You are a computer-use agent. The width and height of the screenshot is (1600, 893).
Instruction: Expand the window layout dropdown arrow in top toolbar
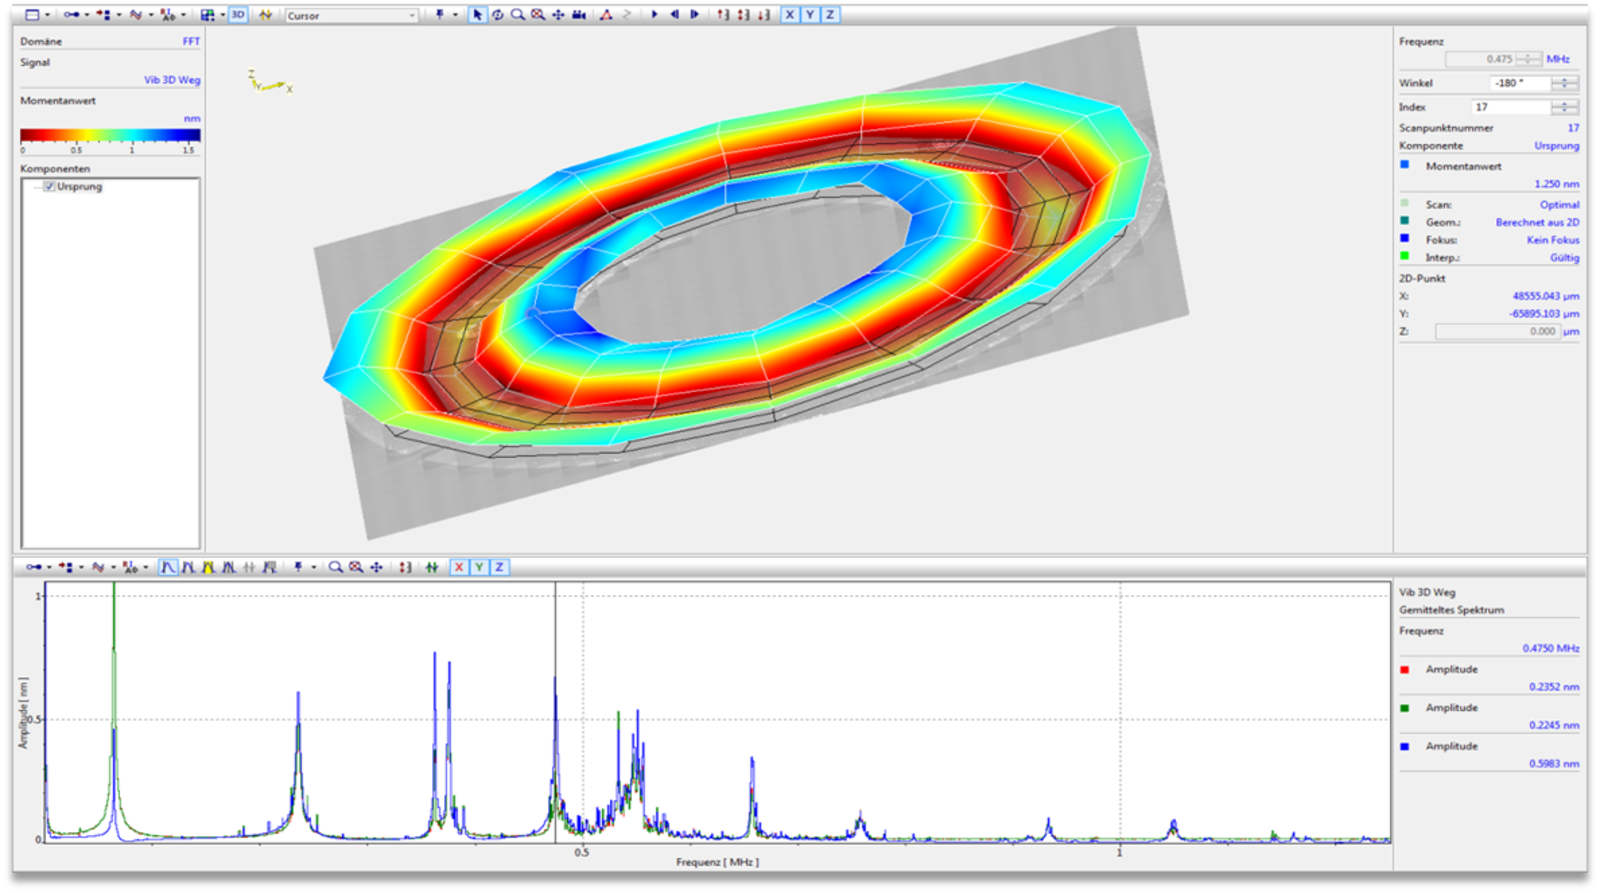click(x=47, y=15)
